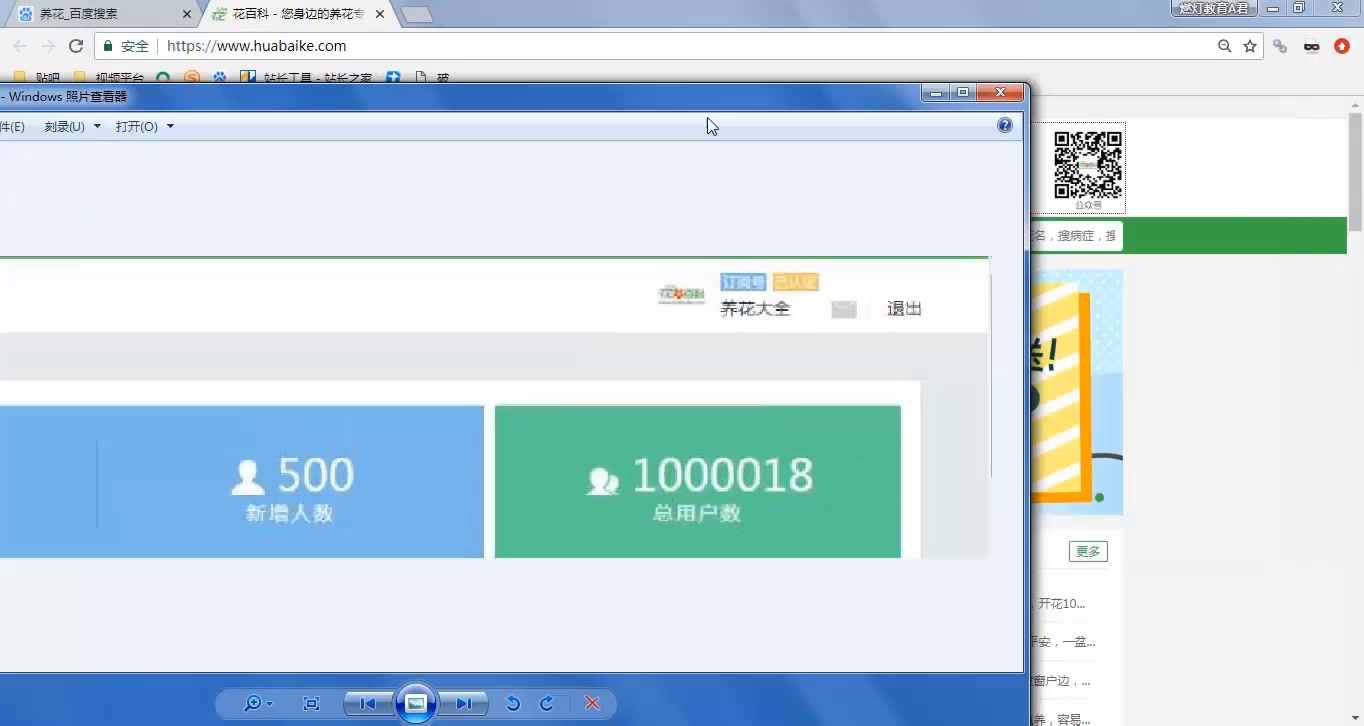Click the 养花大全 account name in photo
The height and width of the screenshot is (726, 1364).
[755, 309]
